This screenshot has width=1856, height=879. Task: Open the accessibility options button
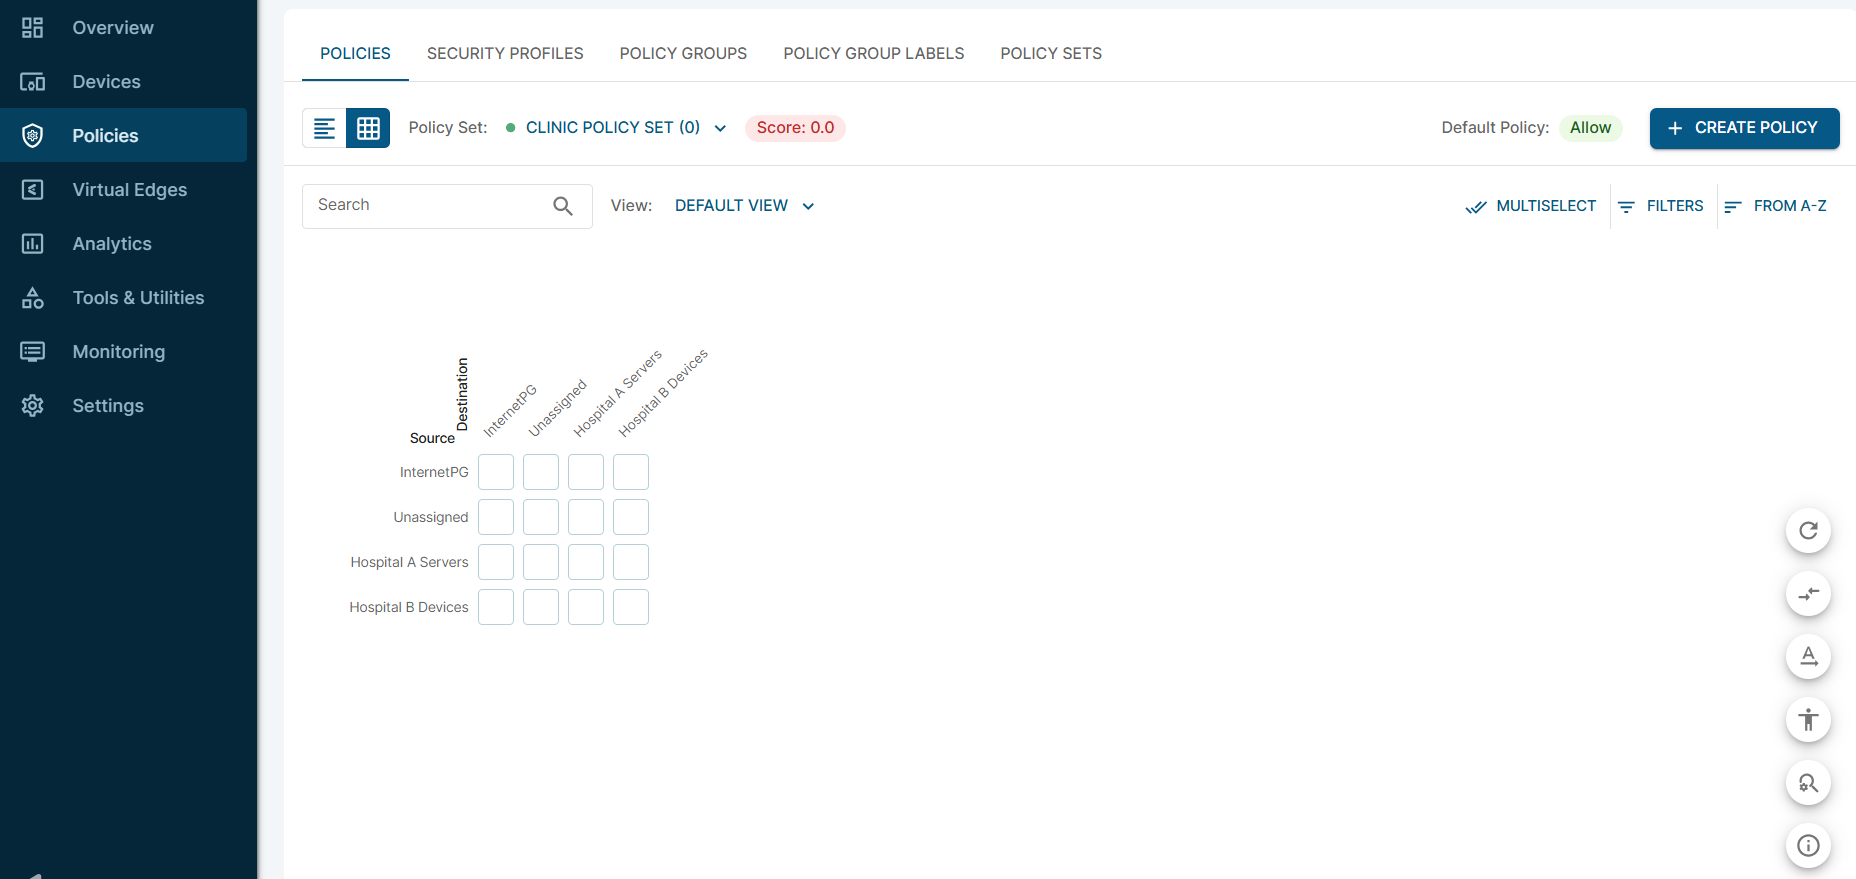pyautogui.click(x=1808, y=720)
